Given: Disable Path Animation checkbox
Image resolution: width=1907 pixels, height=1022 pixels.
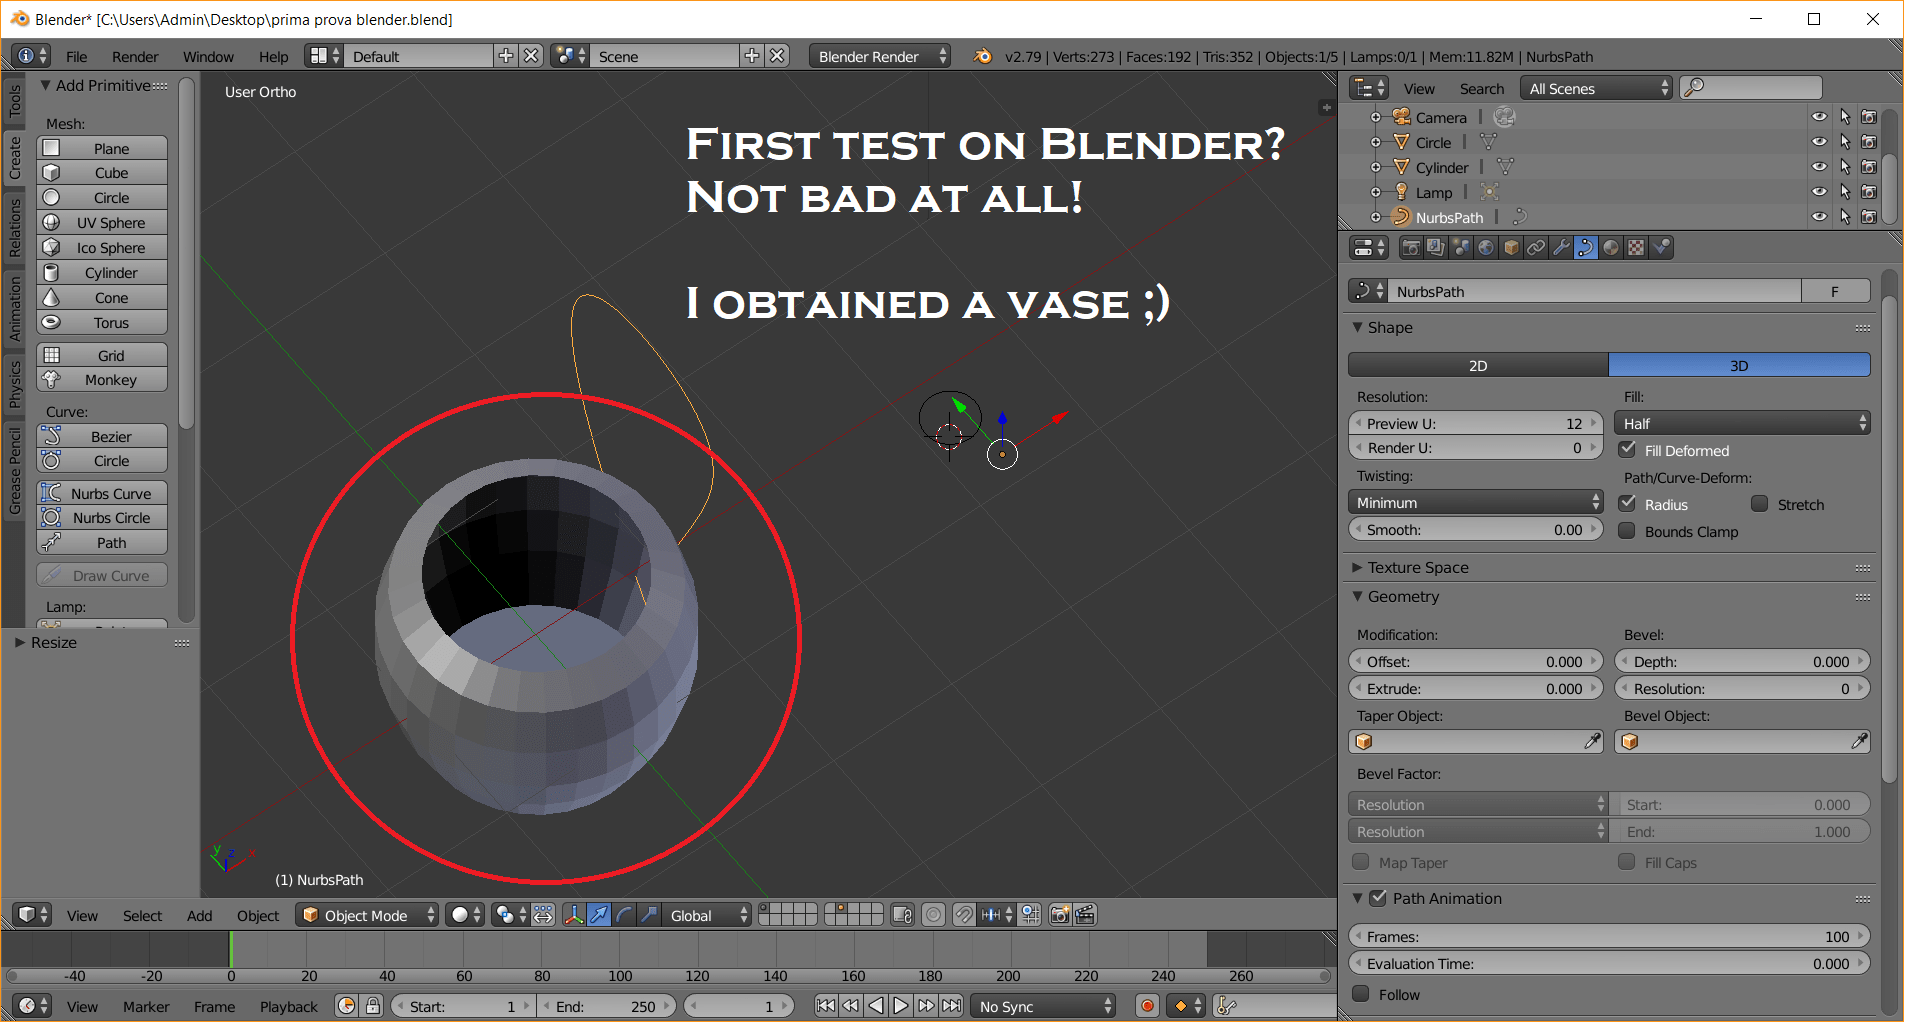Looking at the screenshot, I should (x=1378, y=898).
